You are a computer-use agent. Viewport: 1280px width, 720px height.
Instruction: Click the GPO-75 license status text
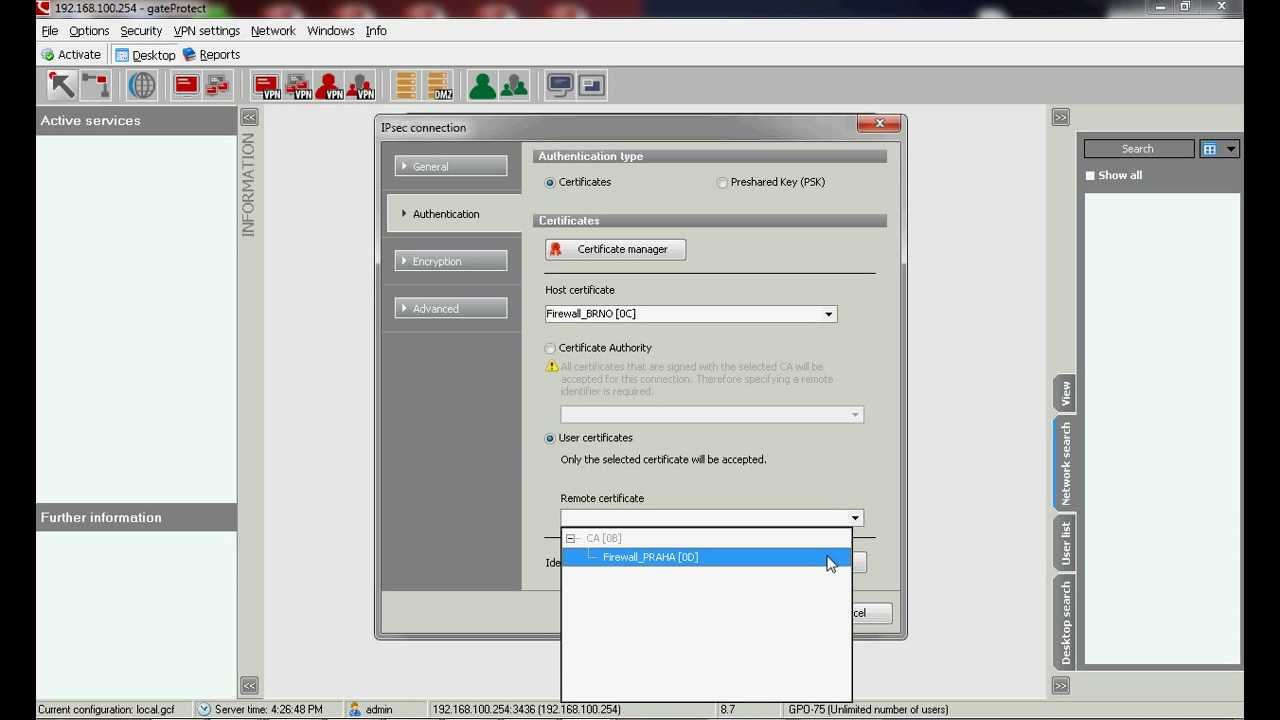pyautogui.click(x=868, y=709)
